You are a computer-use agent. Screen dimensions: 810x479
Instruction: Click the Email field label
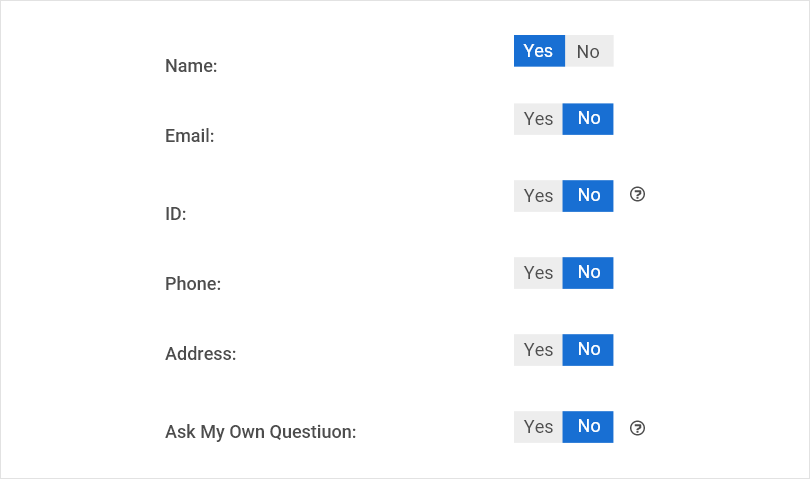[x=190, y=136]
